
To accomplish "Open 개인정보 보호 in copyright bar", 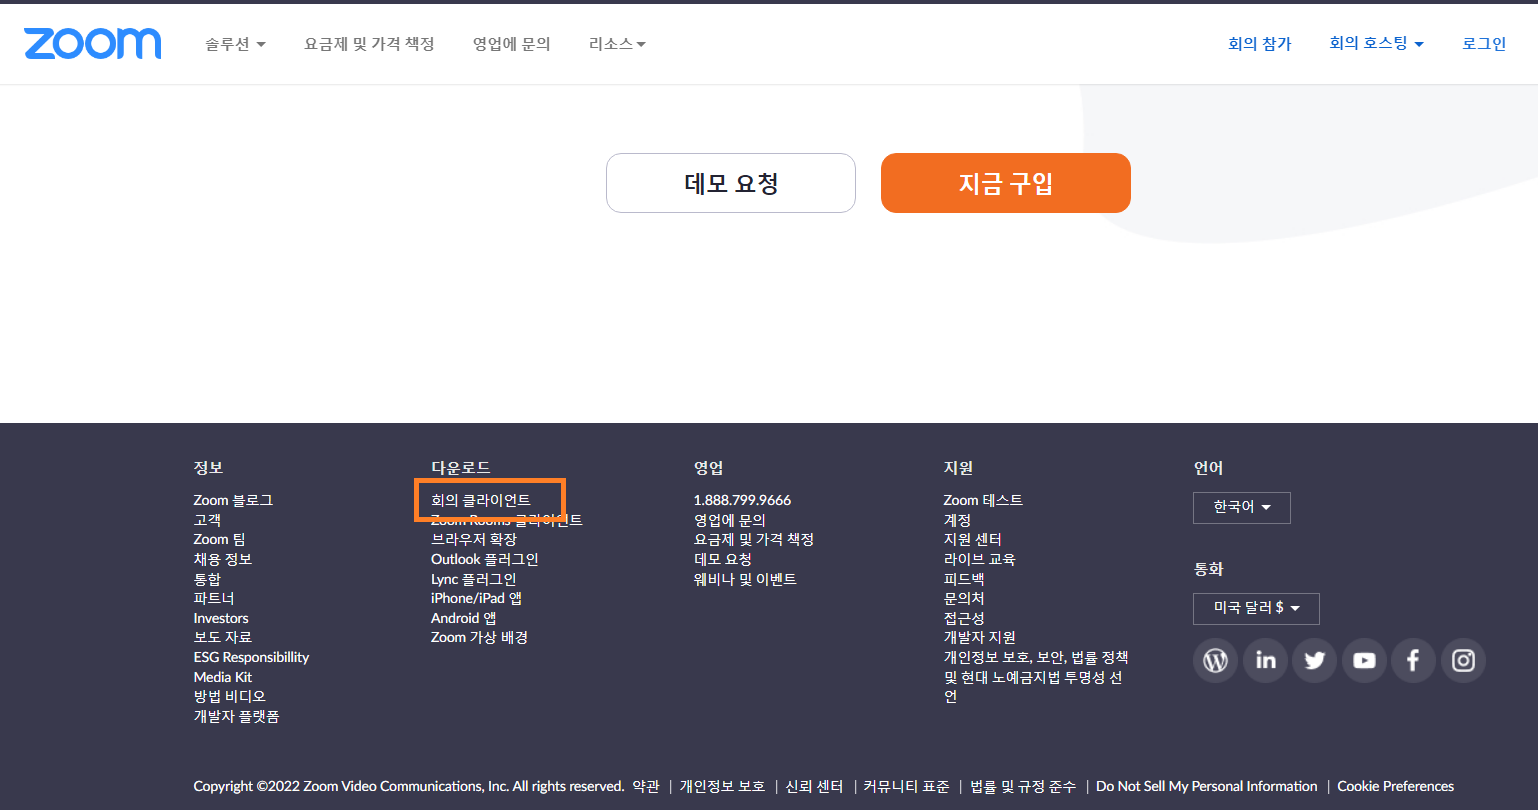I will [723, 786].
